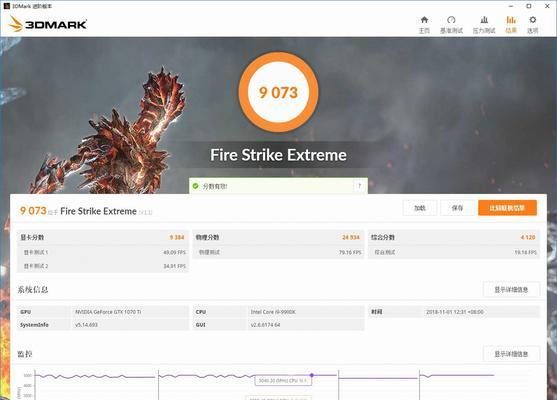Select the highlighted Results tab
The image size is (557, 400).
coord(511,25)
